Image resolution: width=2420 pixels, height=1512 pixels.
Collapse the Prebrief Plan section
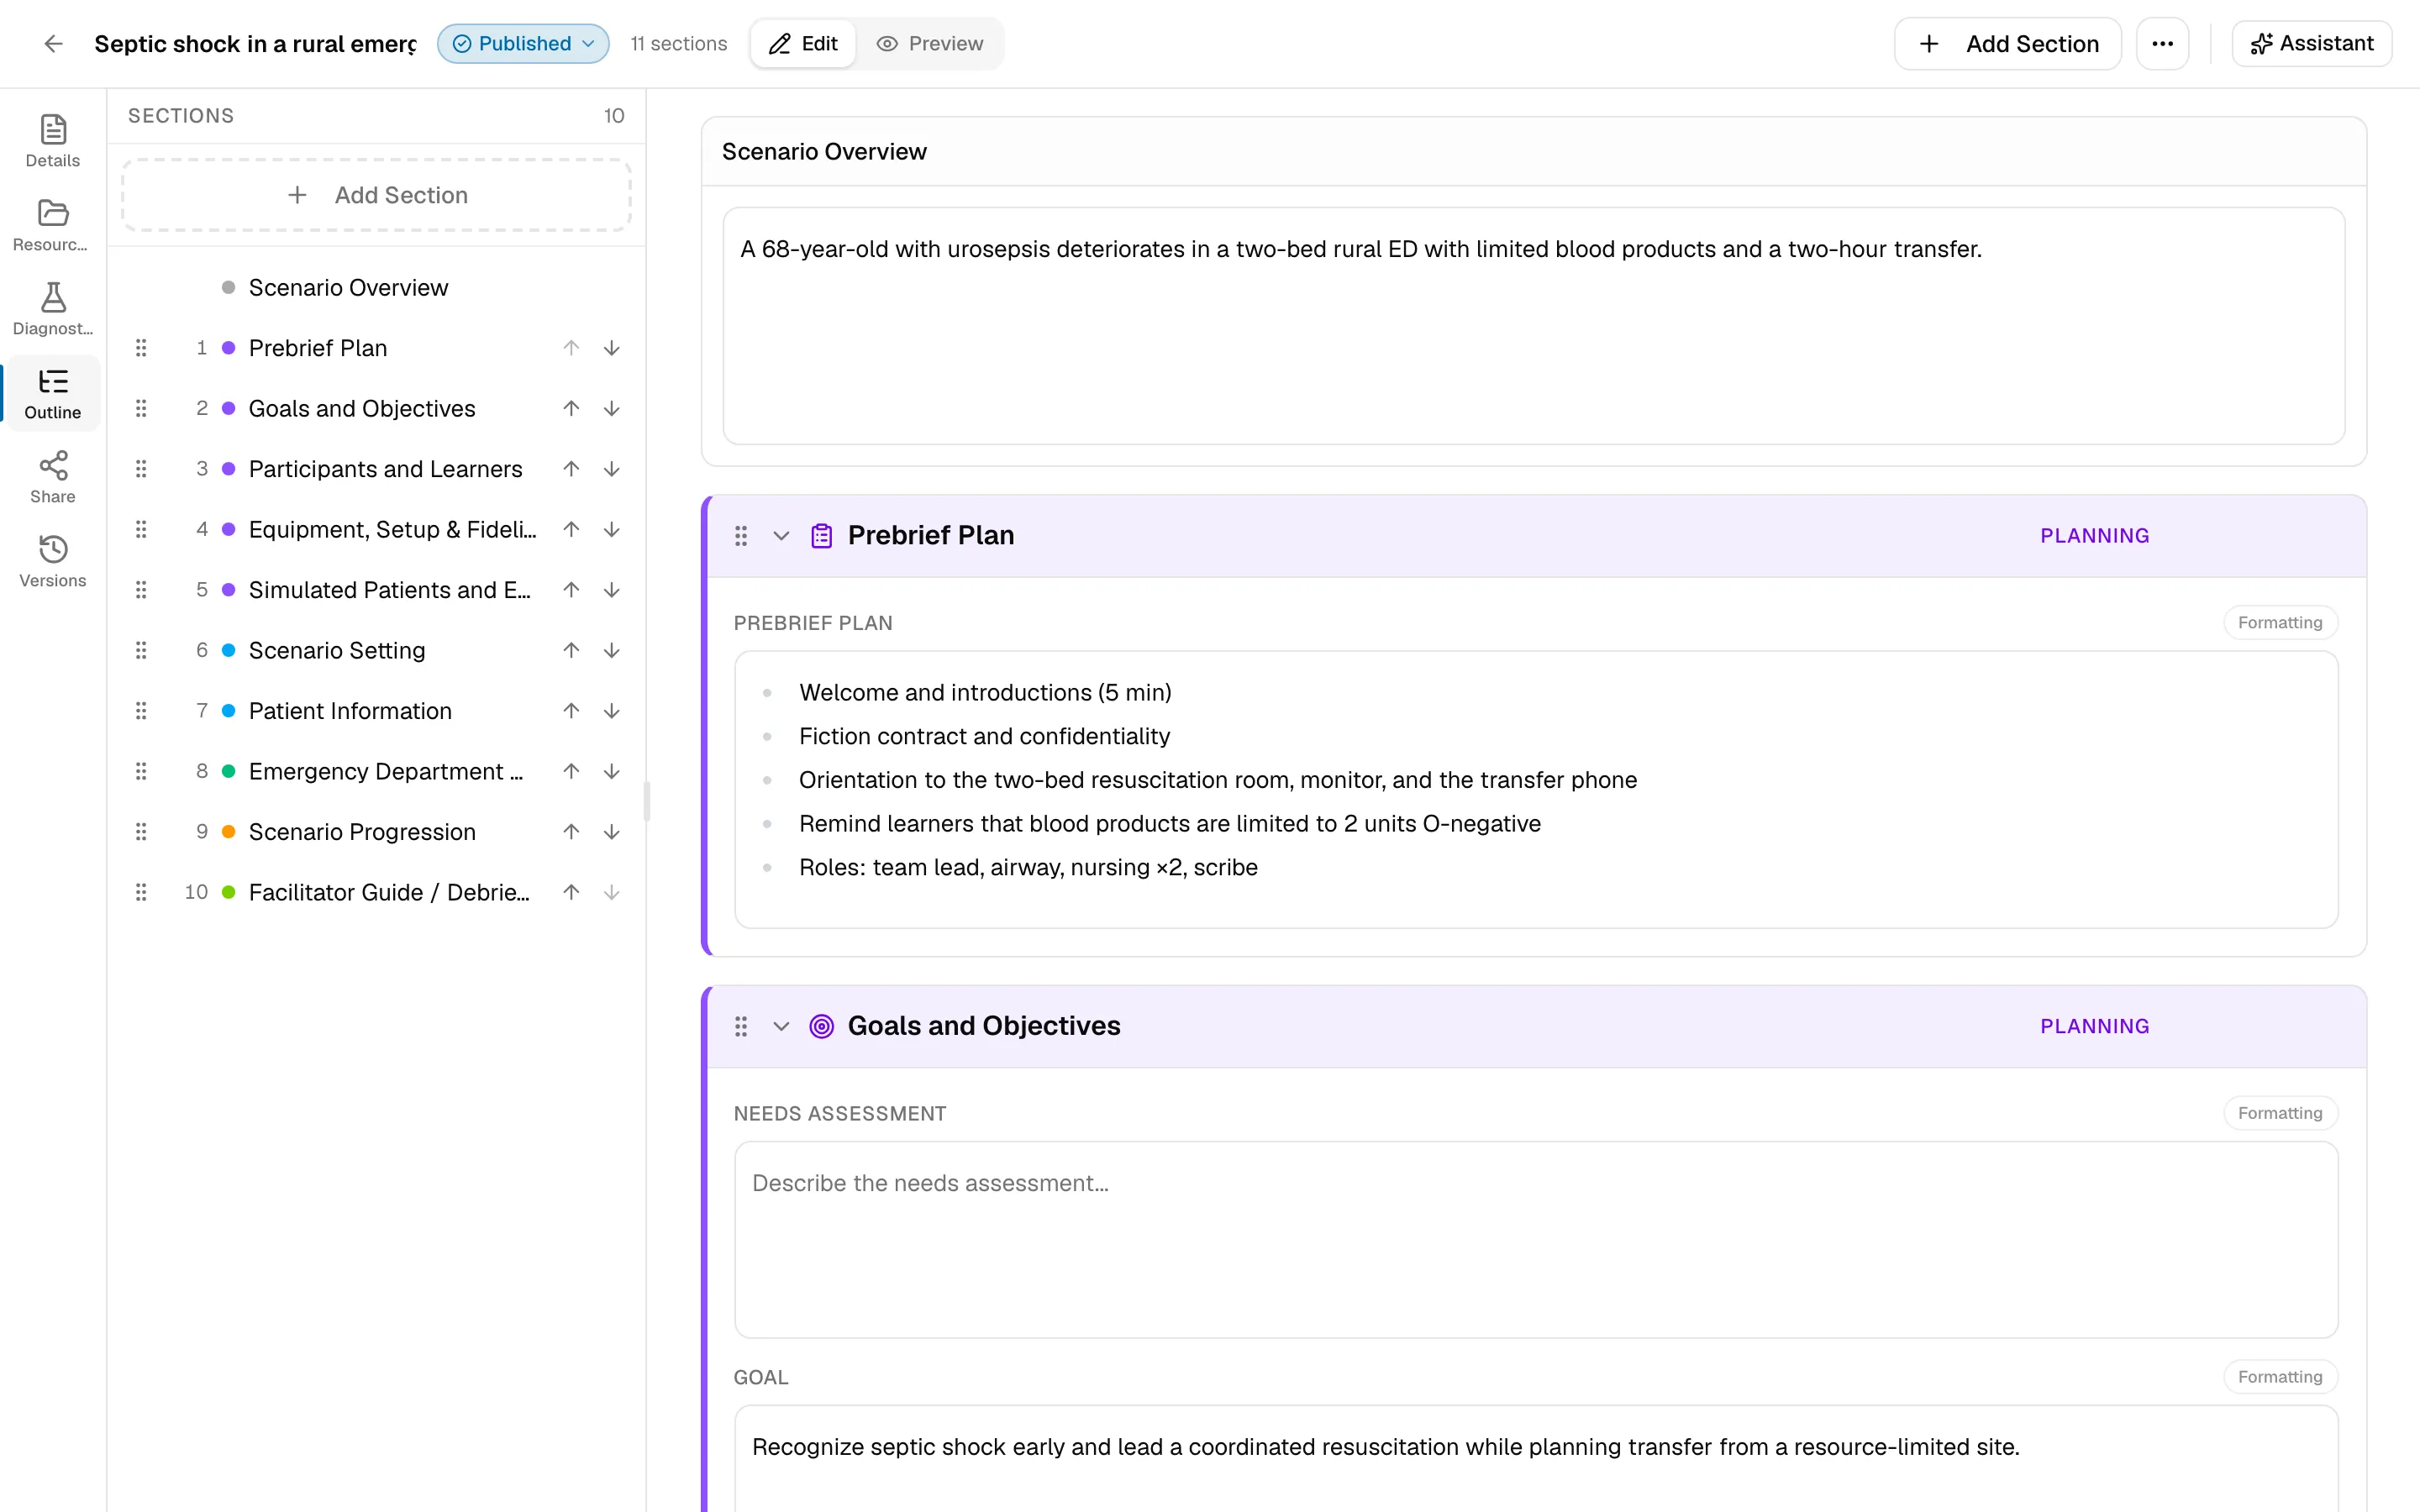click(781, 536)
